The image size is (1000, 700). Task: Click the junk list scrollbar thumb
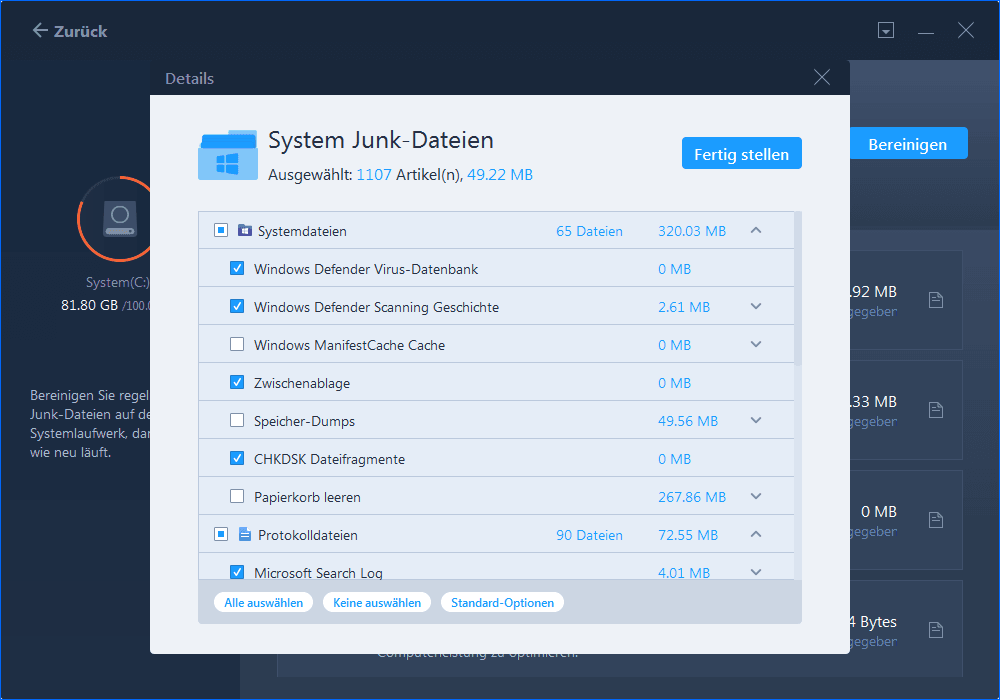pos(798,289)
